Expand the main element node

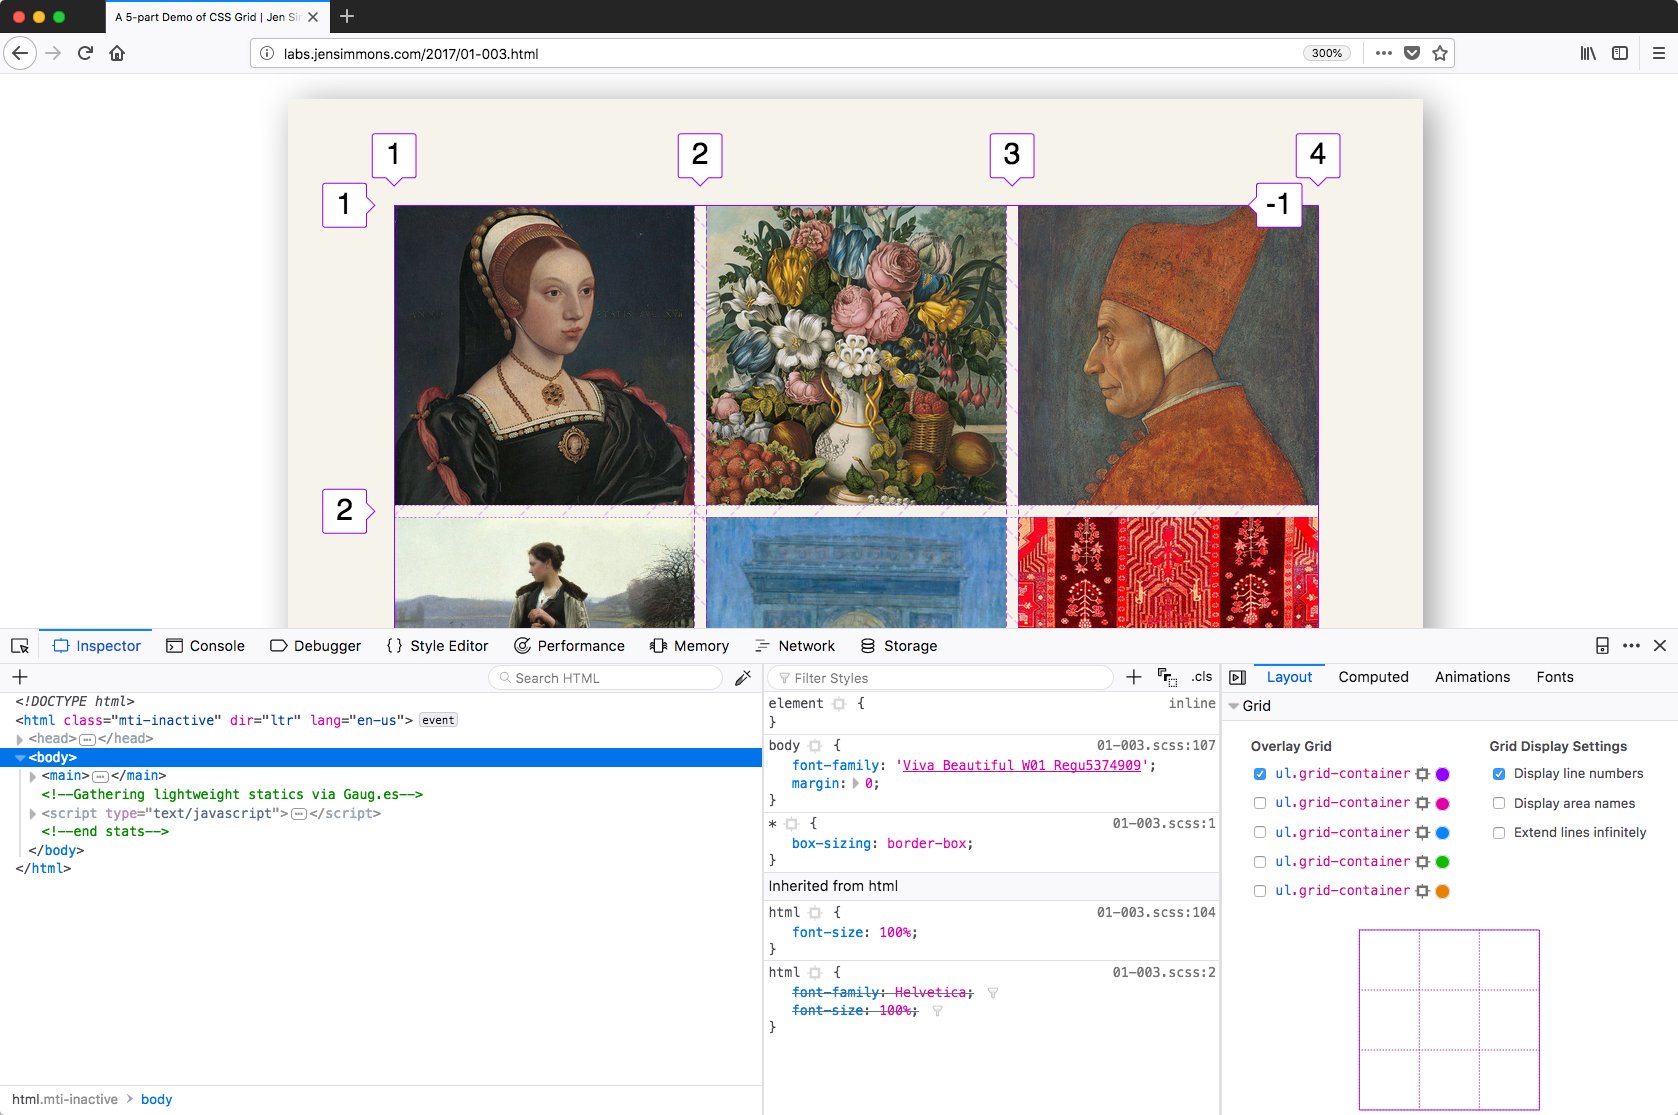point(33,776)
